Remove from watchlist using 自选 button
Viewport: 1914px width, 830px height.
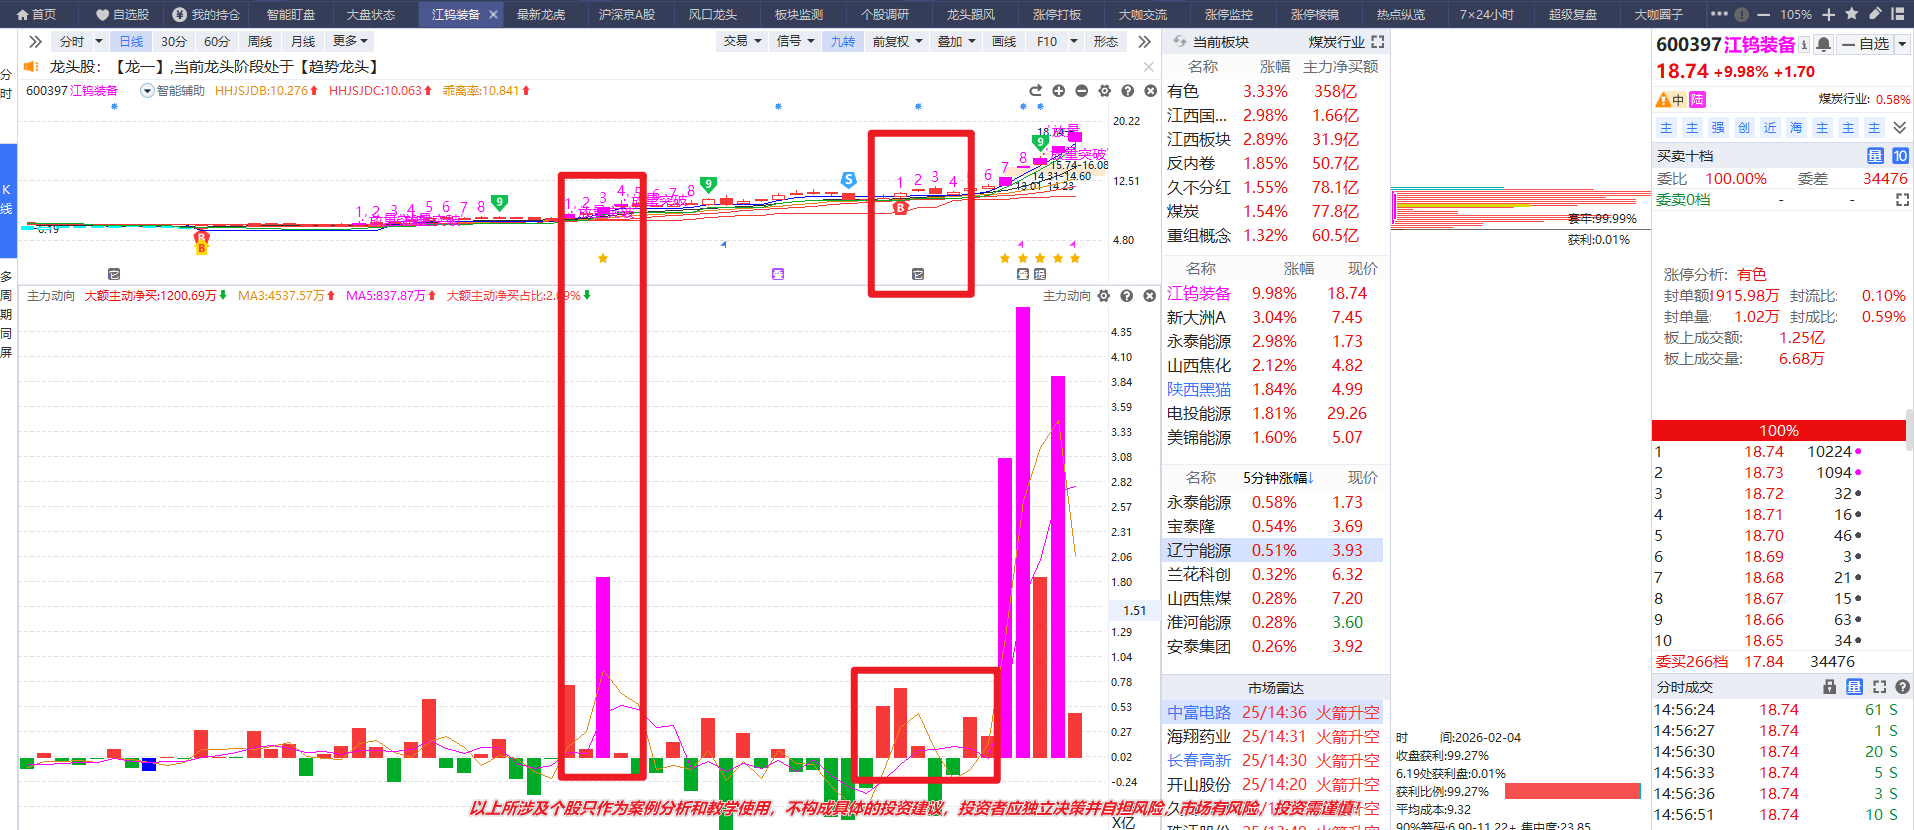click(1865, 45)
